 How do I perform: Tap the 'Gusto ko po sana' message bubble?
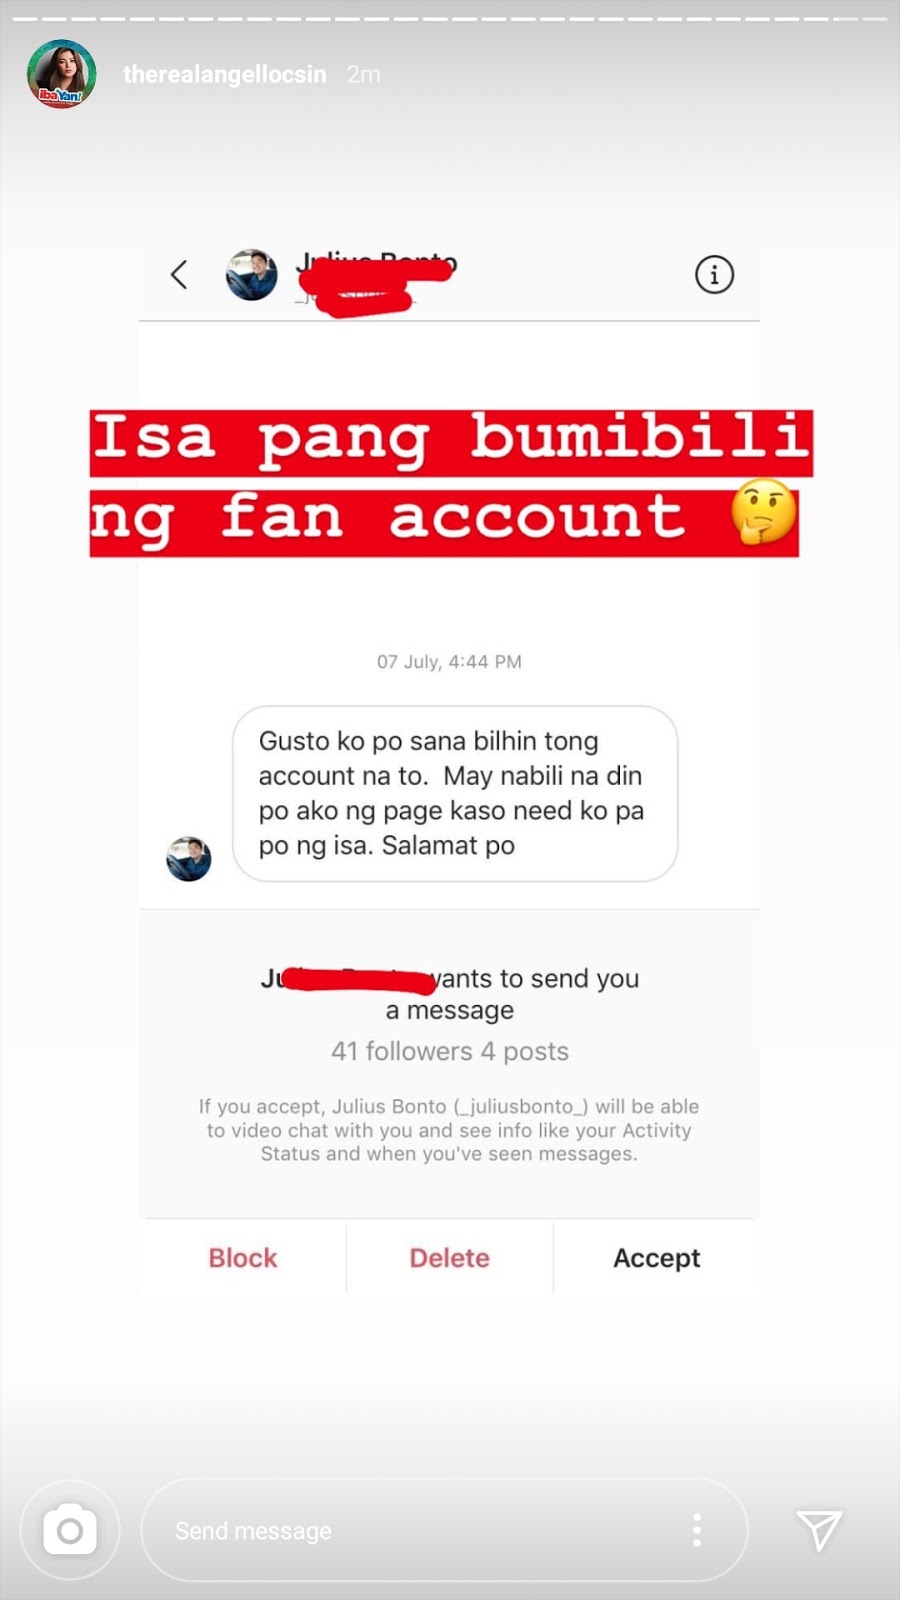pyautogui.click(x=455, y=794)
